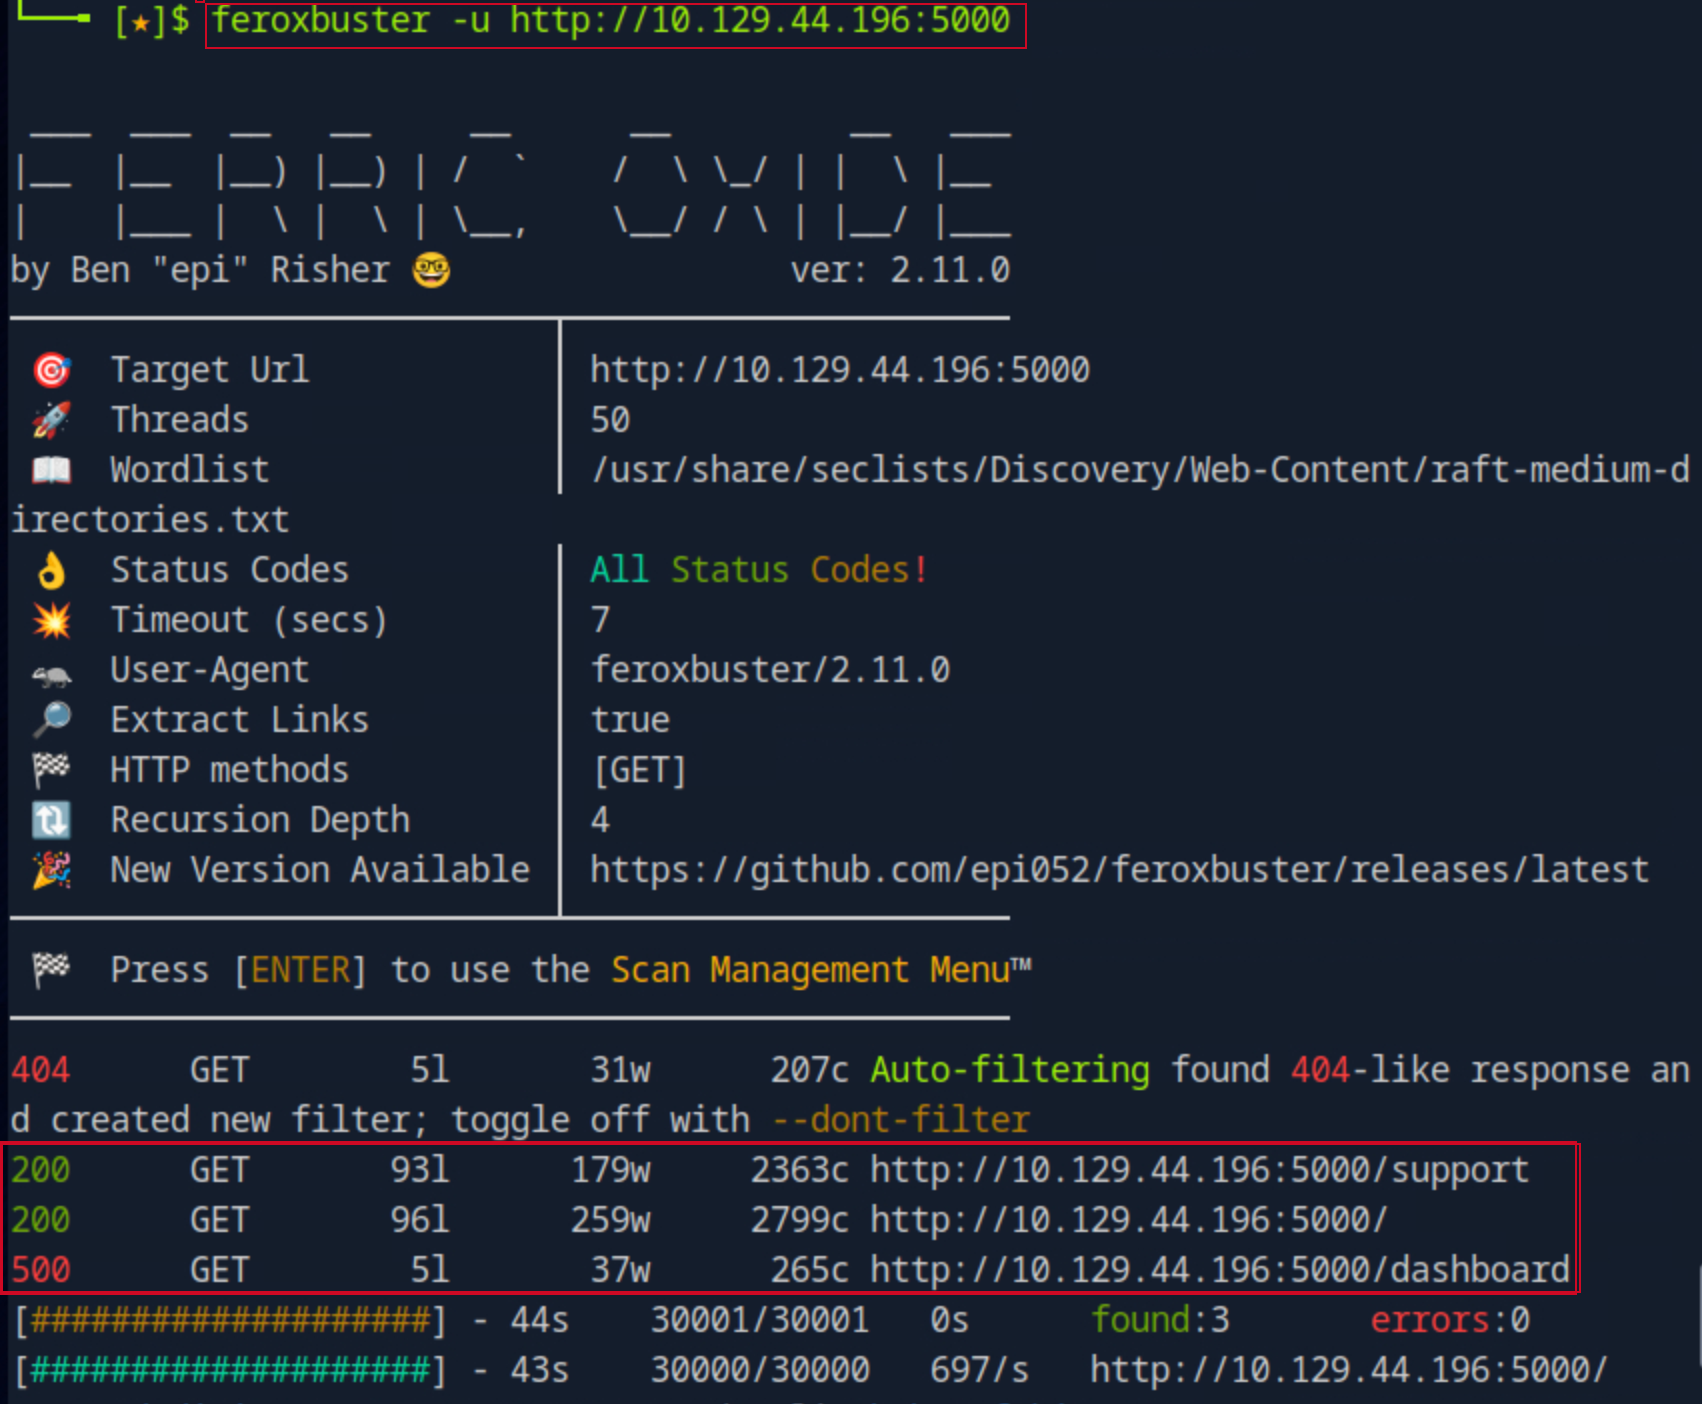Select the --dont-filter toggle text
The width and height of the screenshot is (1702, 1404).
(898, 1119)
